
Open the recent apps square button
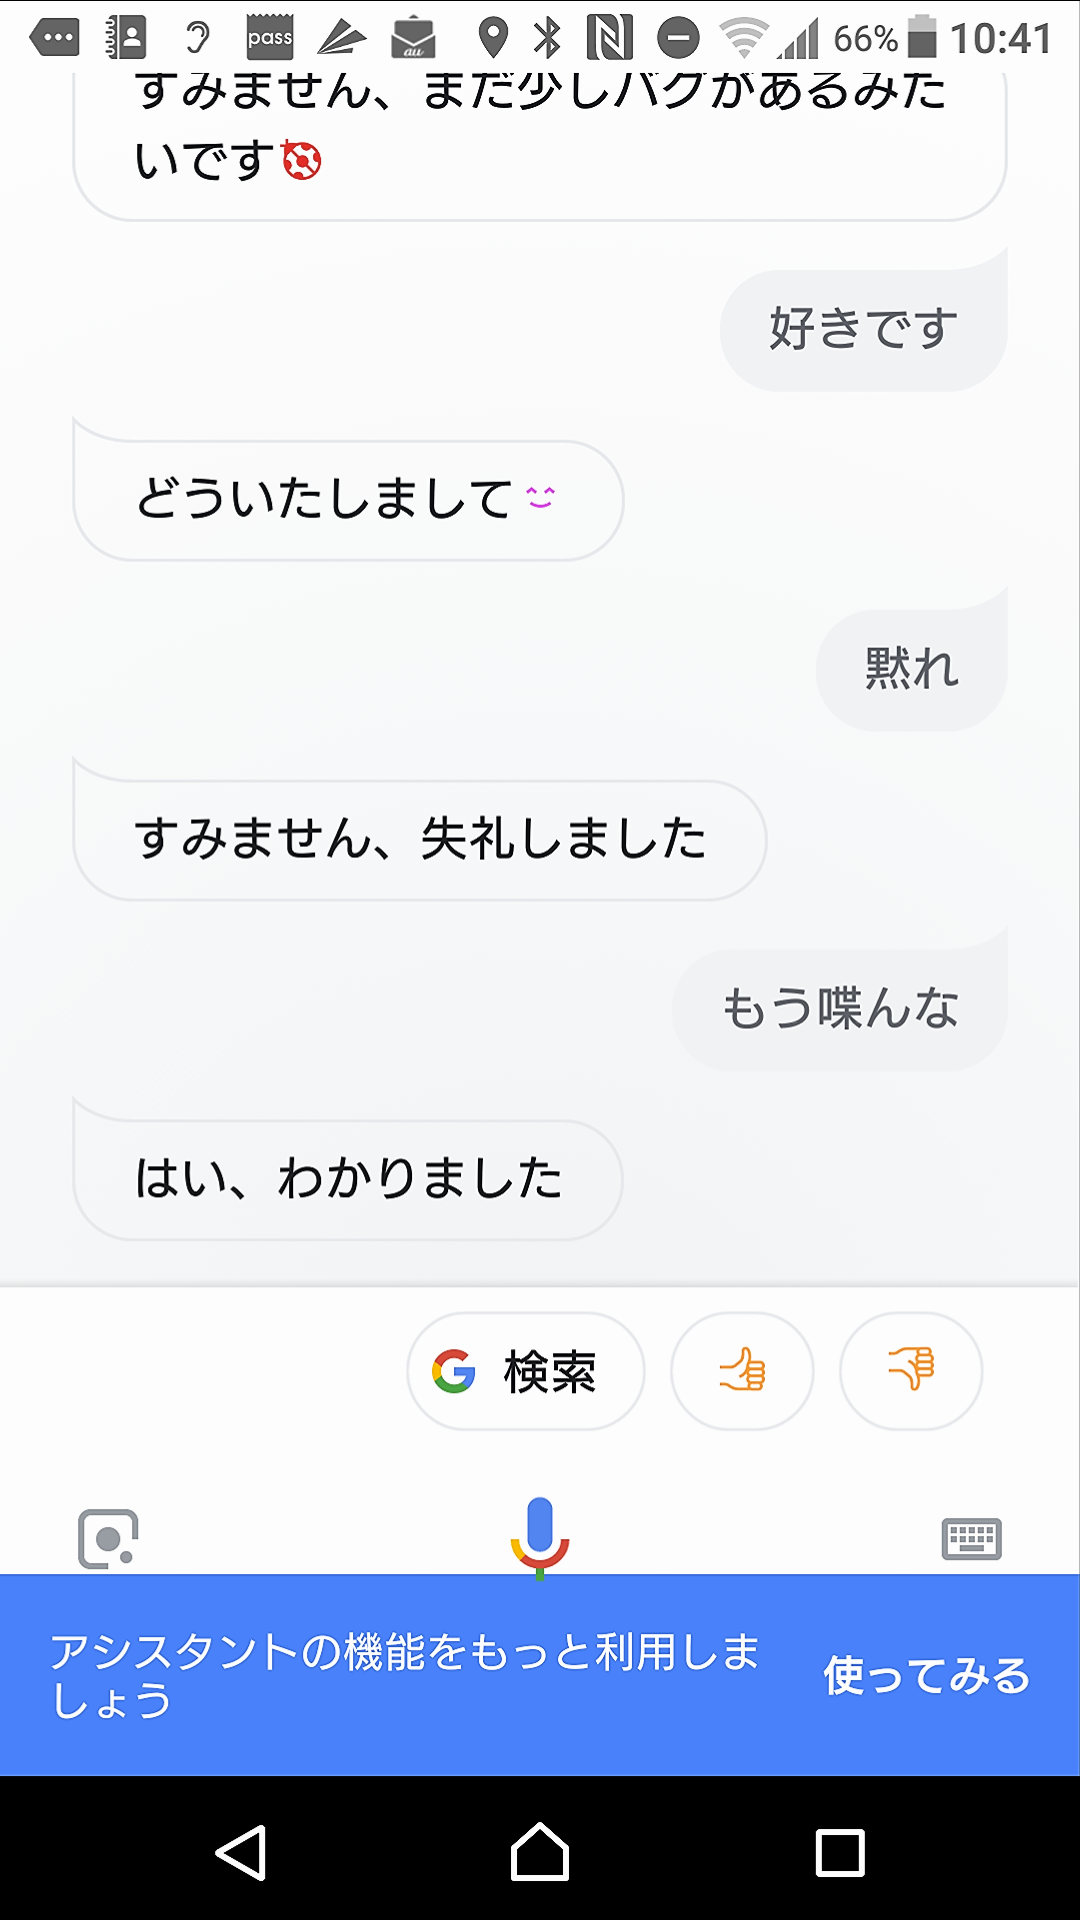tap(840, 1852)
